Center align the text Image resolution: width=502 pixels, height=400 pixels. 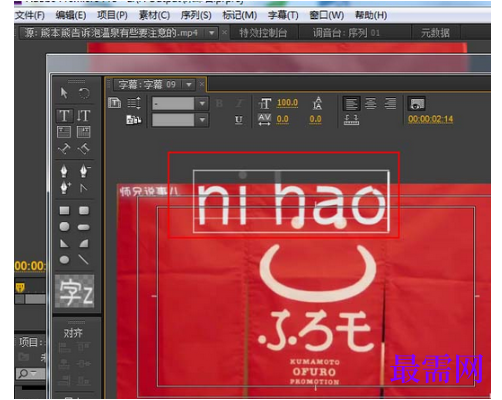(371, 104)
